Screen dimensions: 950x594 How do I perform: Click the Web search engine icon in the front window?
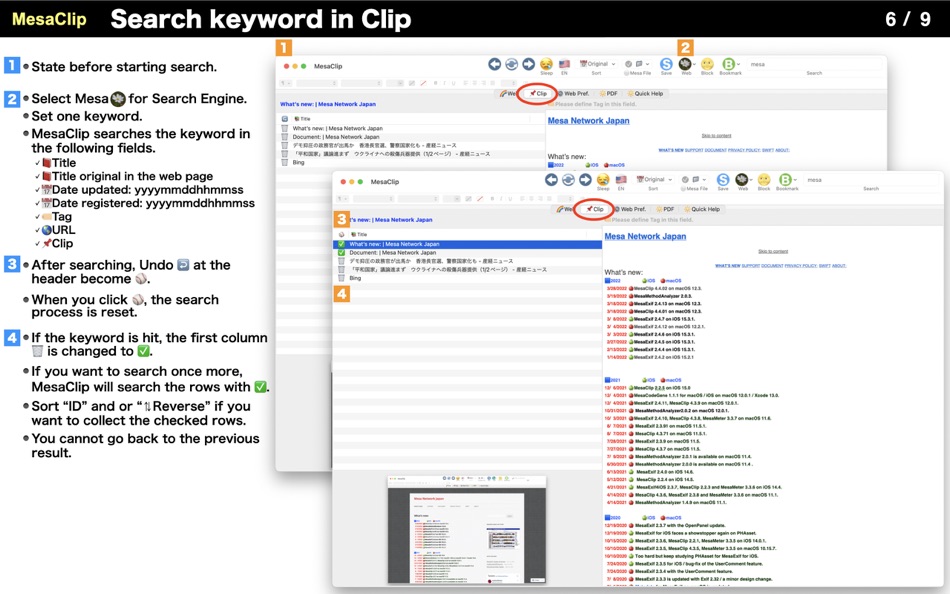tap(741, 179)
